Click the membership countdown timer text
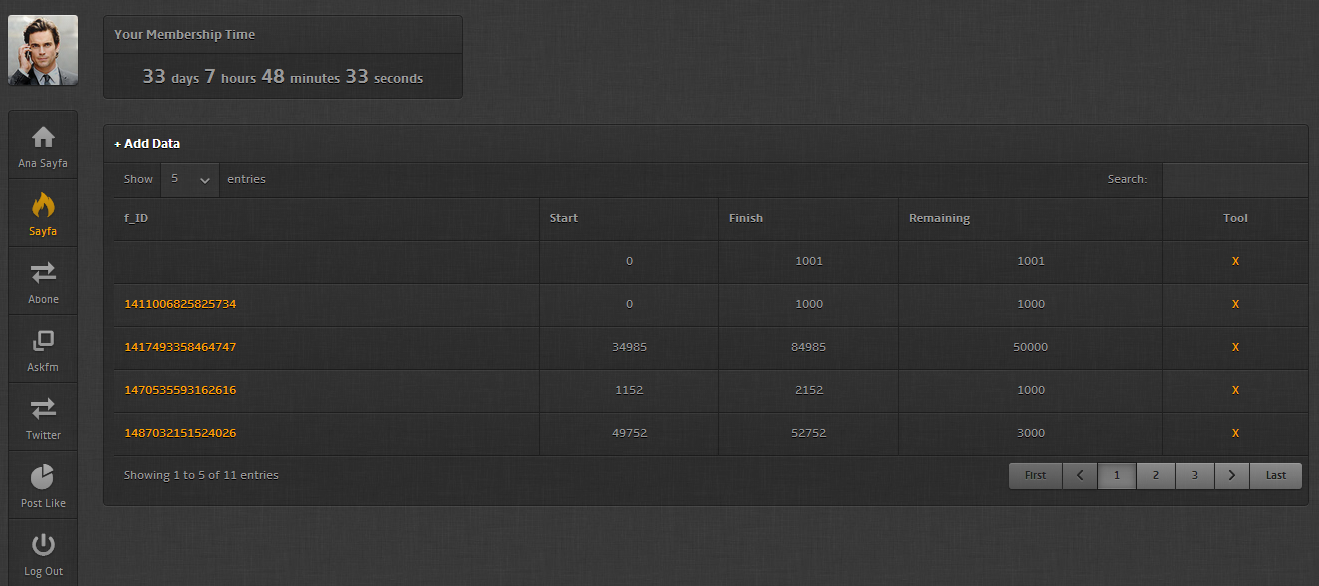Screen dimensions: 1319x586 coord(282,76)
